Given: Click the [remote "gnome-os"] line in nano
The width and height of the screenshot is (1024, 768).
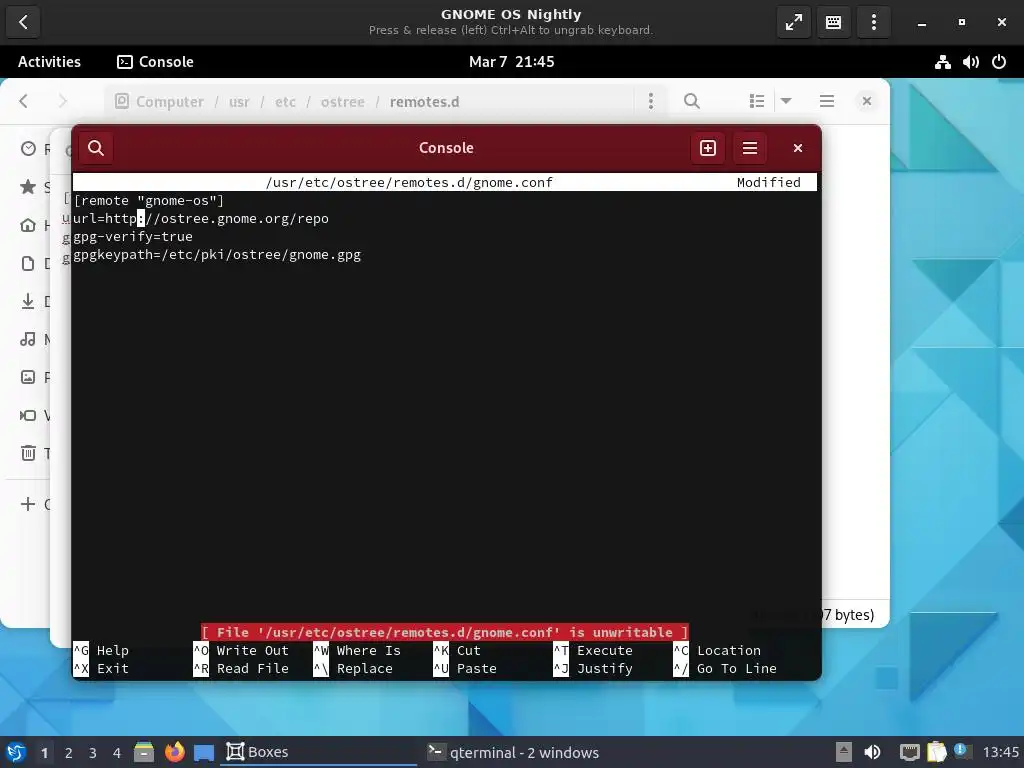Looking at the screenshot, I should (x=148, y=200).
